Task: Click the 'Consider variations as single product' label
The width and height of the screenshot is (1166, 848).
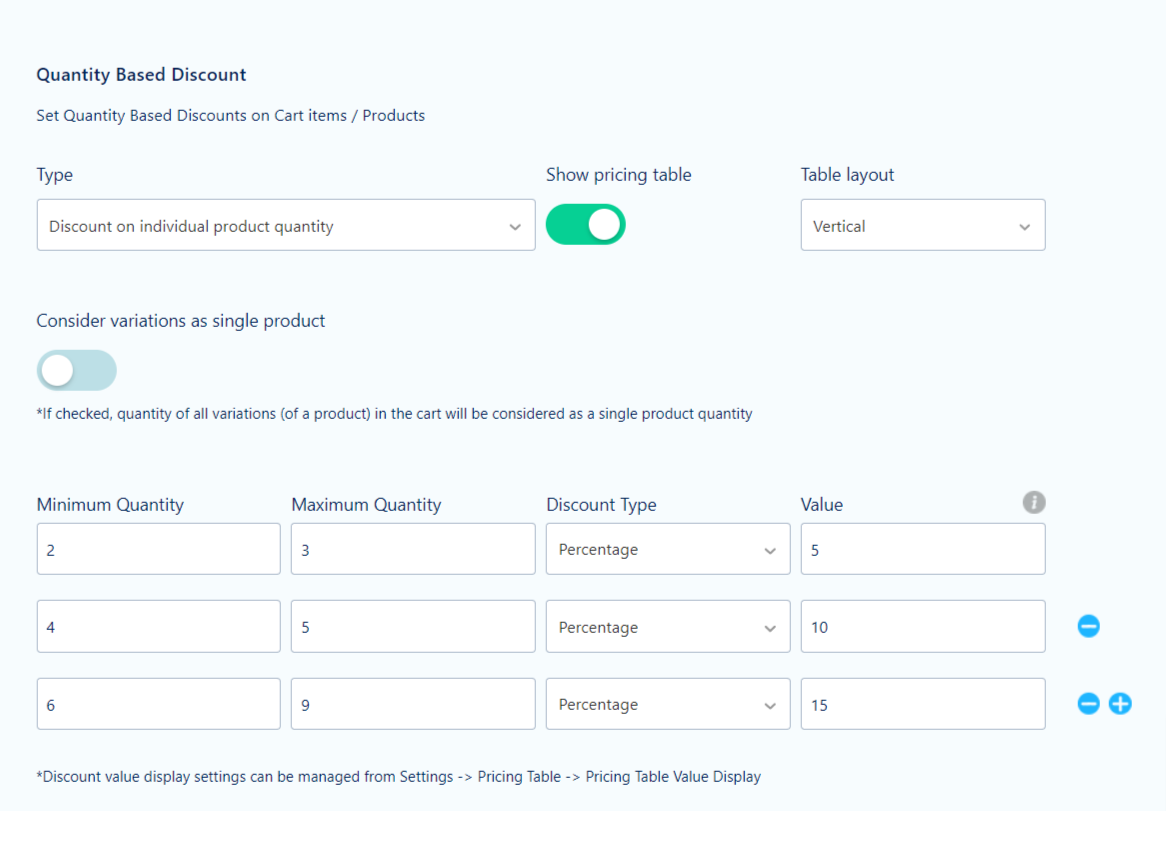Action: pyautogui.click(x=181, y=321)
